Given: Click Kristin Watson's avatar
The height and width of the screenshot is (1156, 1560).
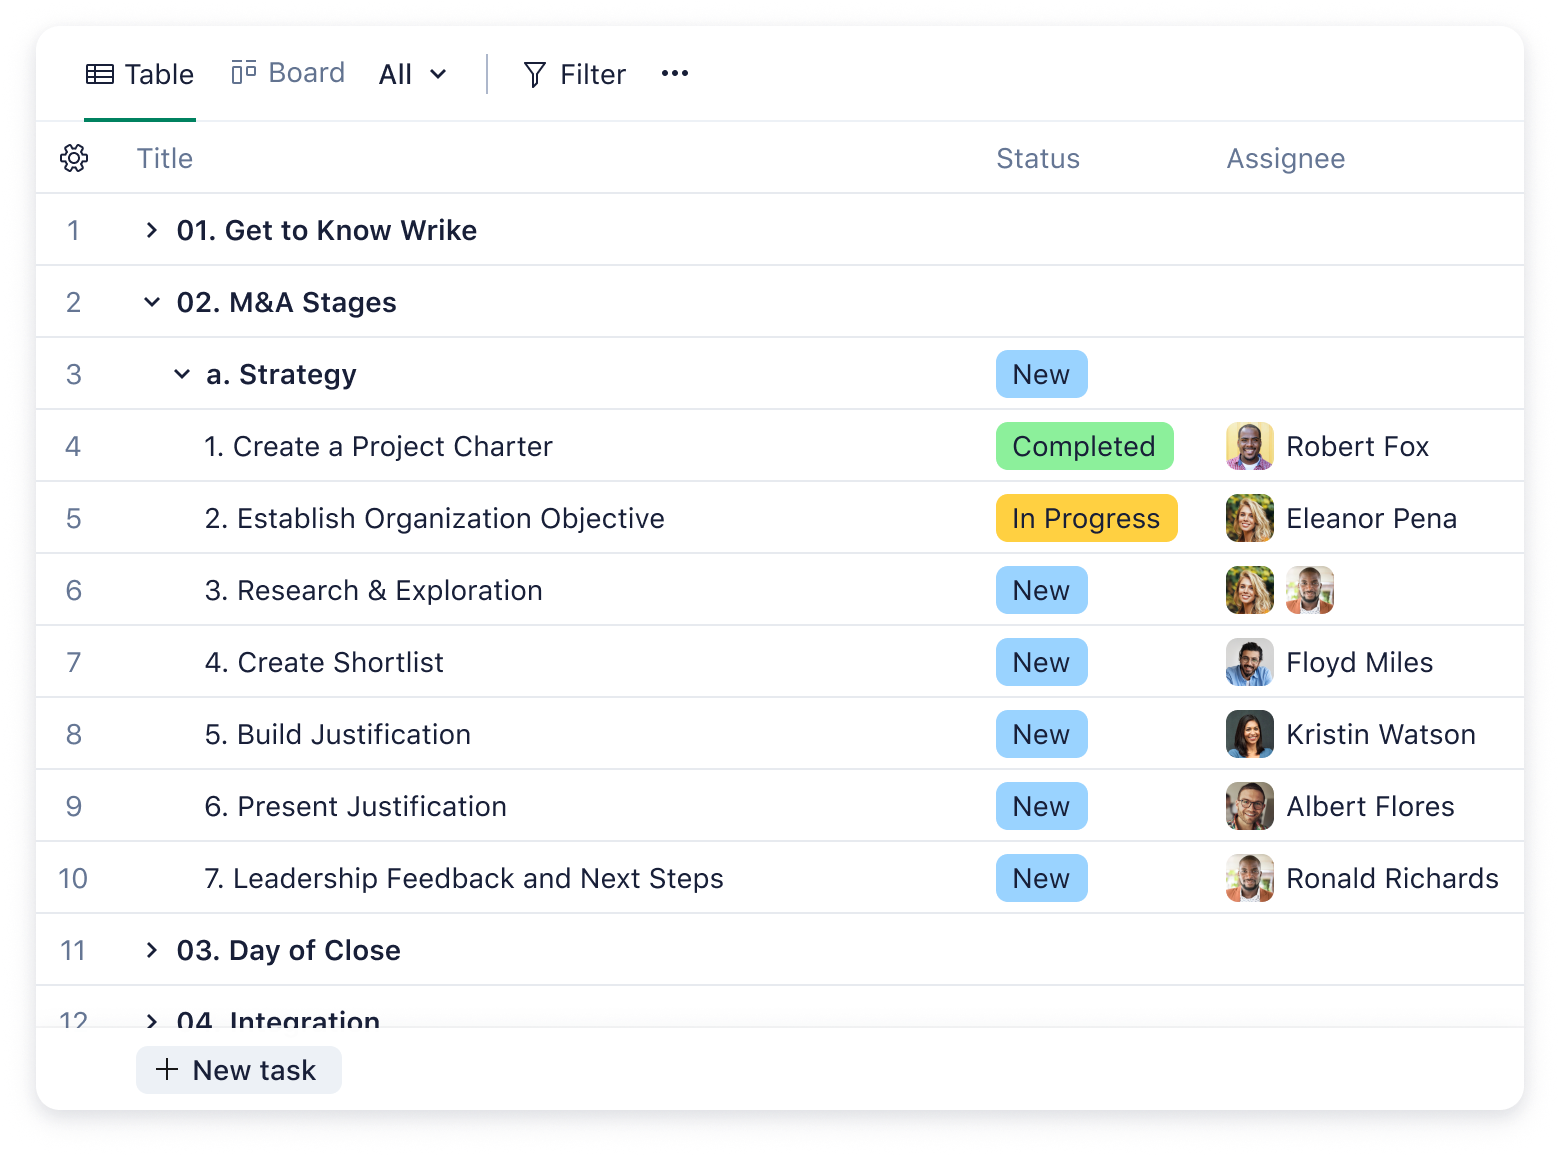Looking at the screenshot, I should pos(1250,734).
